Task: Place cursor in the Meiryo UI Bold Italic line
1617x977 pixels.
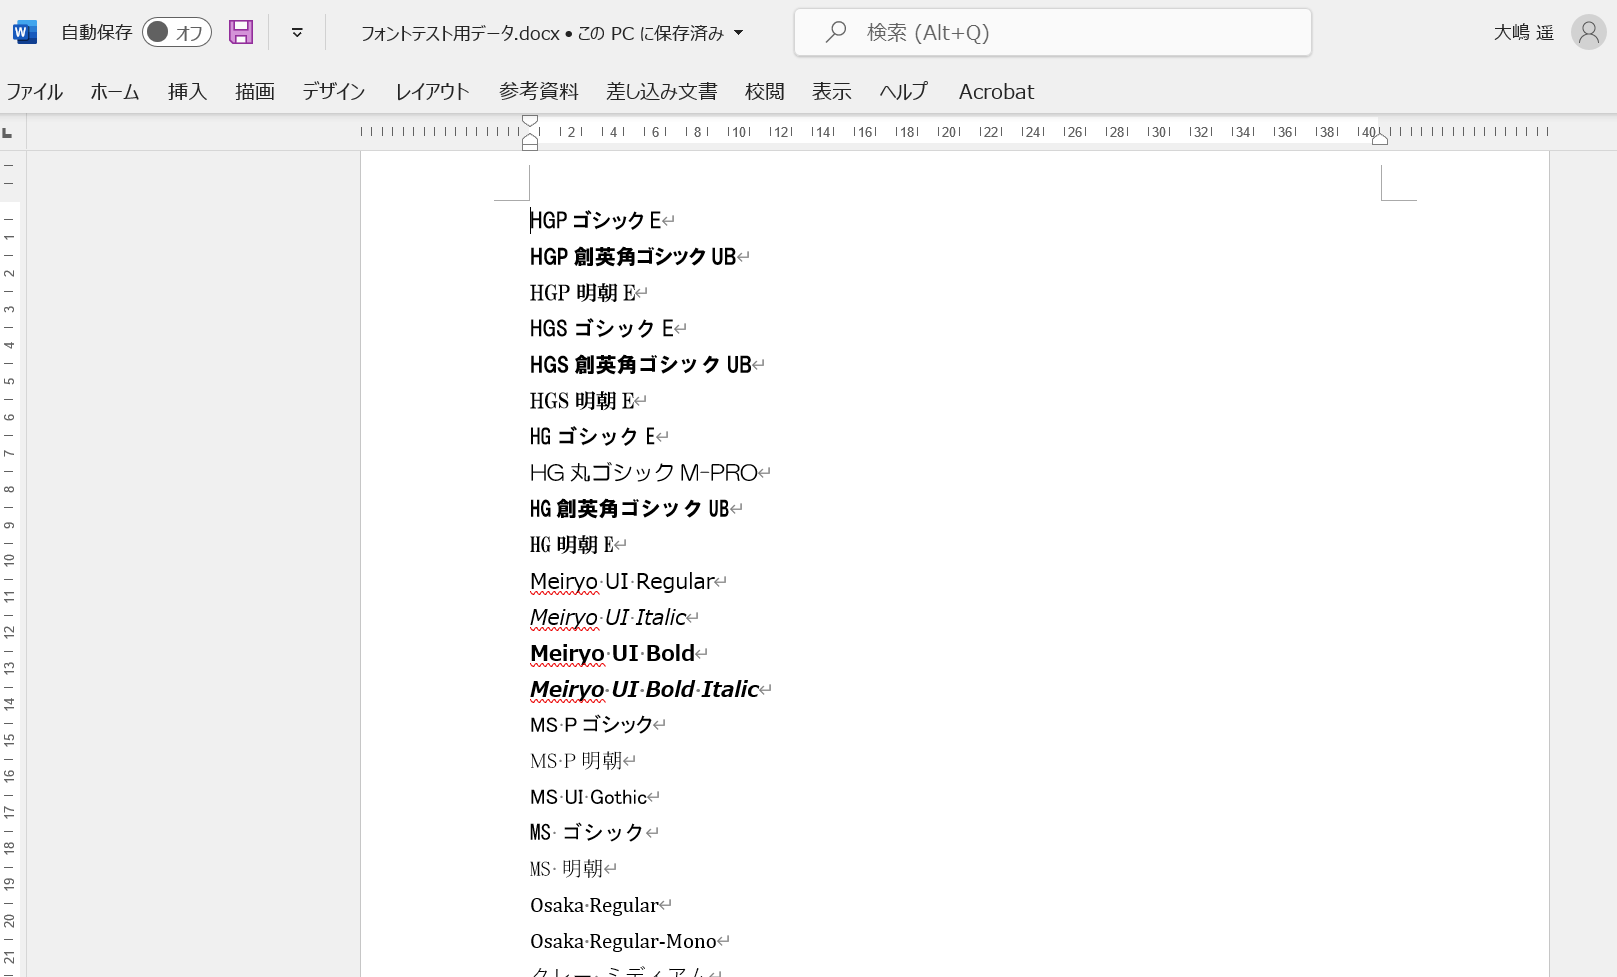Action: 645,690
